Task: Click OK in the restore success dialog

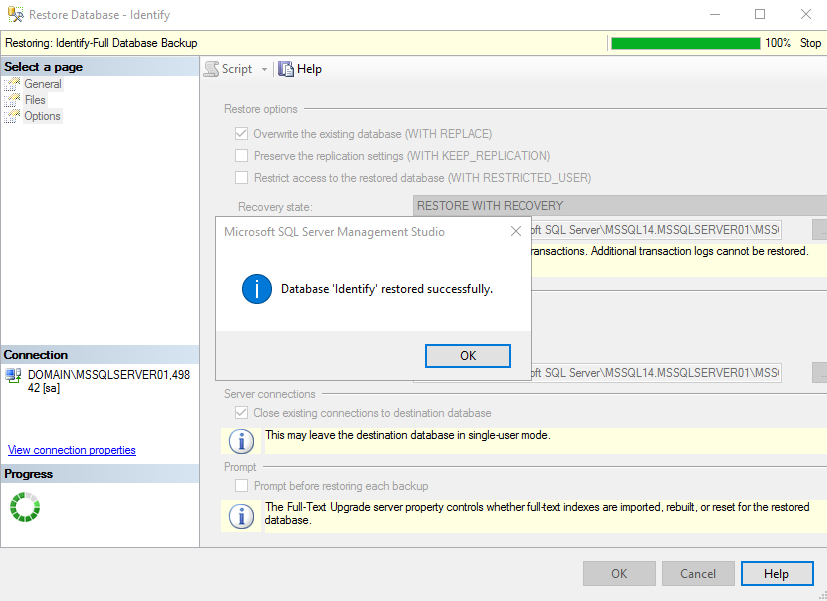Action: [x=468, y=356]
